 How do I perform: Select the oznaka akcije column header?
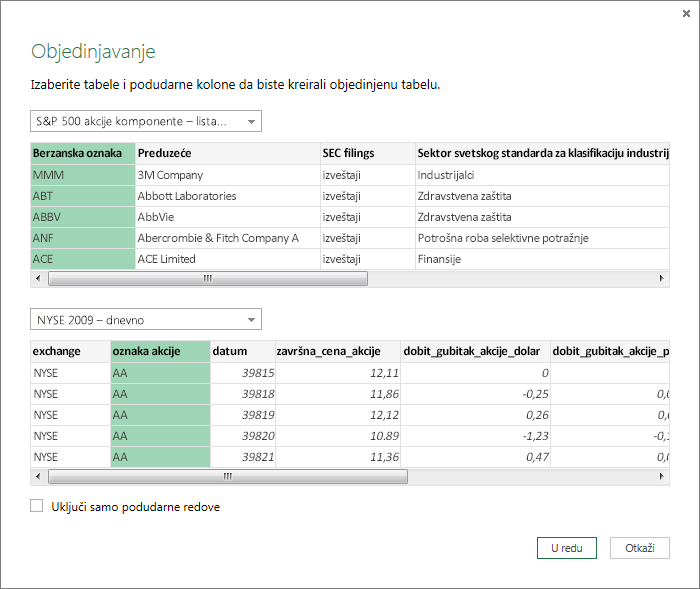(x=160, y=351)
